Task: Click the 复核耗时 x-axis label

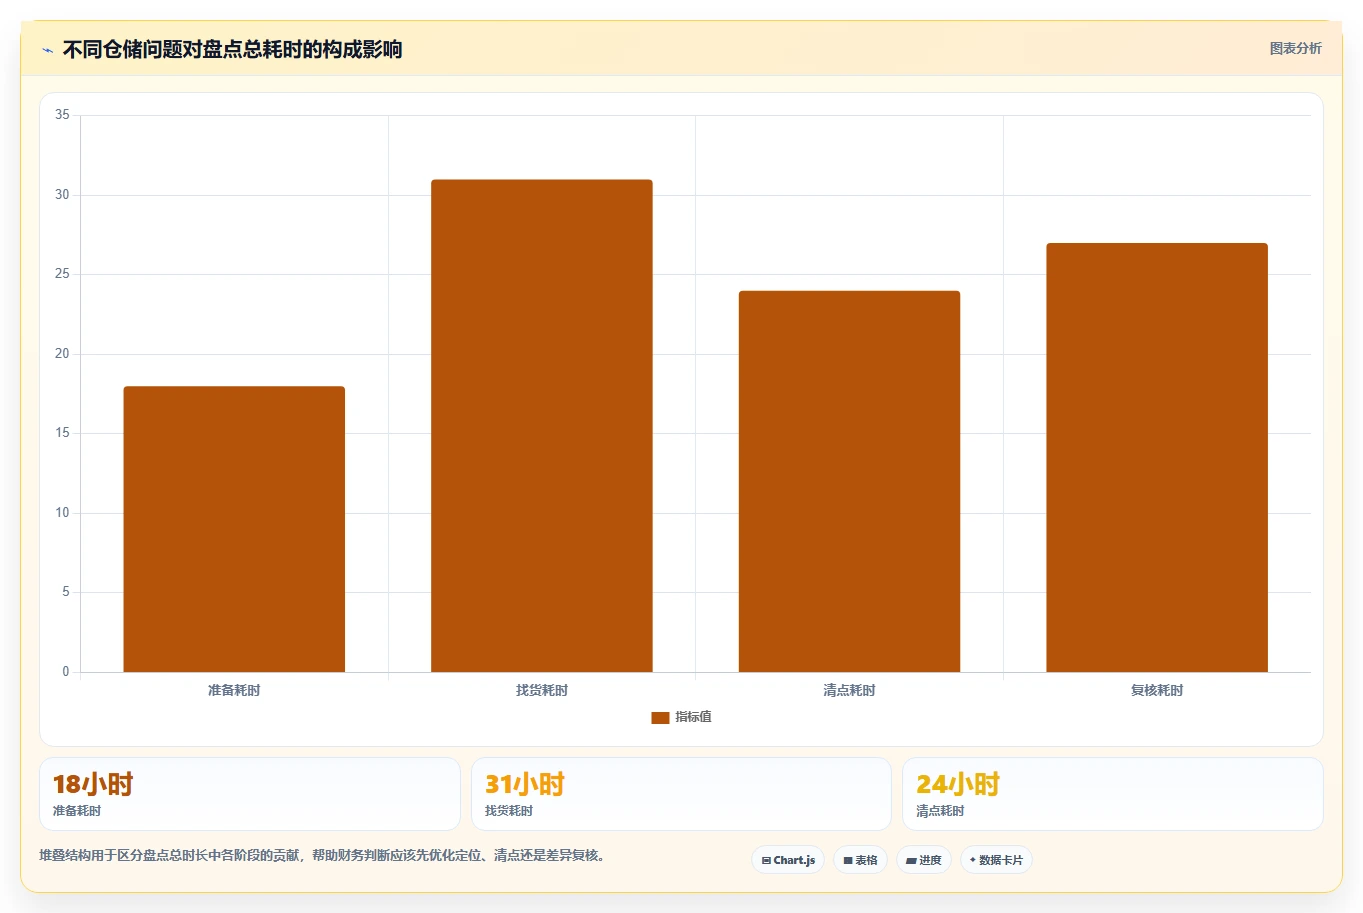Action: 1157,690
